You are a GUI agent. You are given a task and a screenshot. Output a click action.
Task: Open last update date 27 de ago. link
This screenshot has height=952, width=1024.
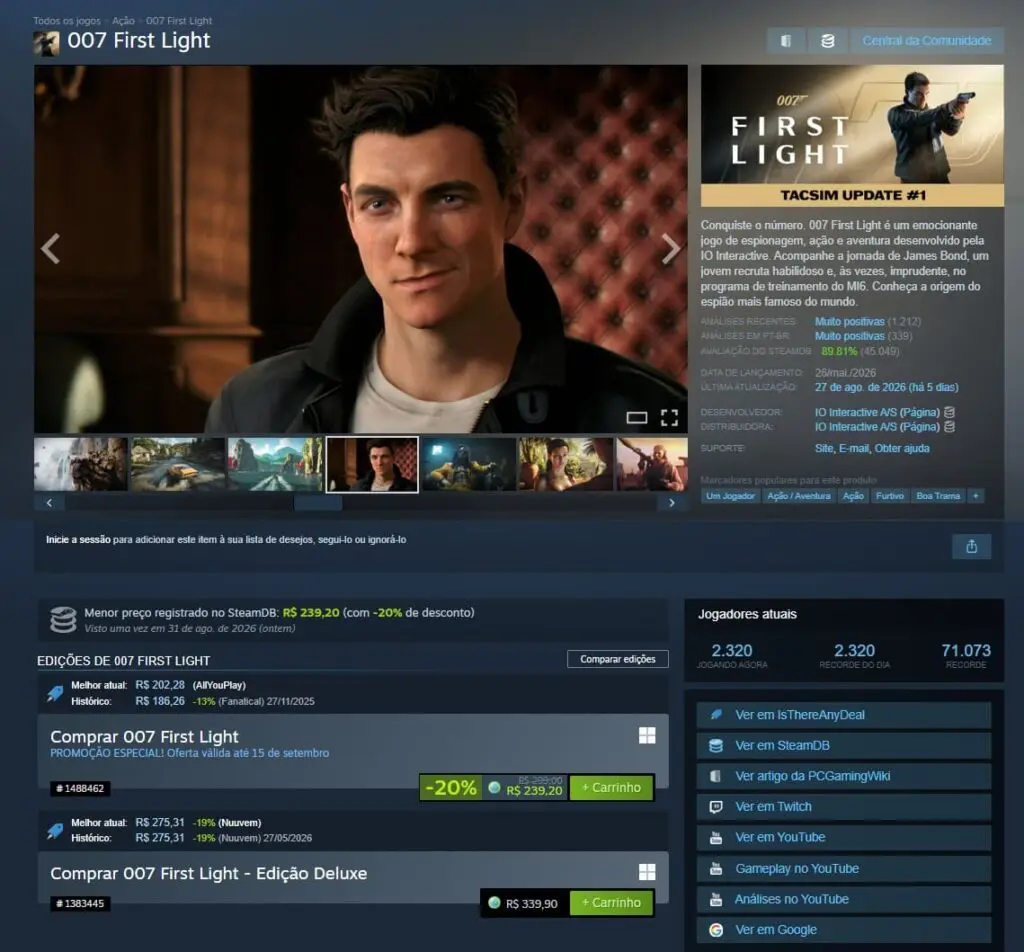click(886, 387)
